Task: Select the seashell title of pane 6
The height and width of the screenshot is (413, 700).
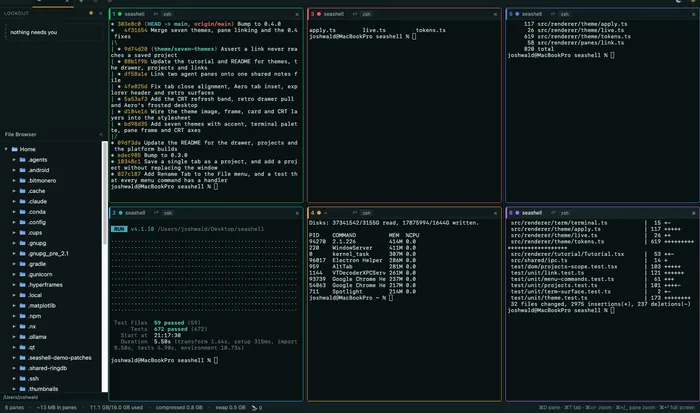Action: click(x=532, y=213)
